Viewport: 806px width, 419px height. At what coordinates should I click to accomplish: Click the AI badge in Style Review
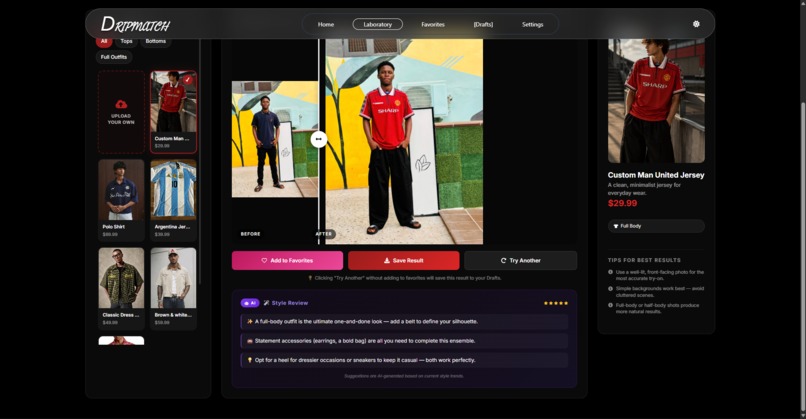click(x=250, y=303)
